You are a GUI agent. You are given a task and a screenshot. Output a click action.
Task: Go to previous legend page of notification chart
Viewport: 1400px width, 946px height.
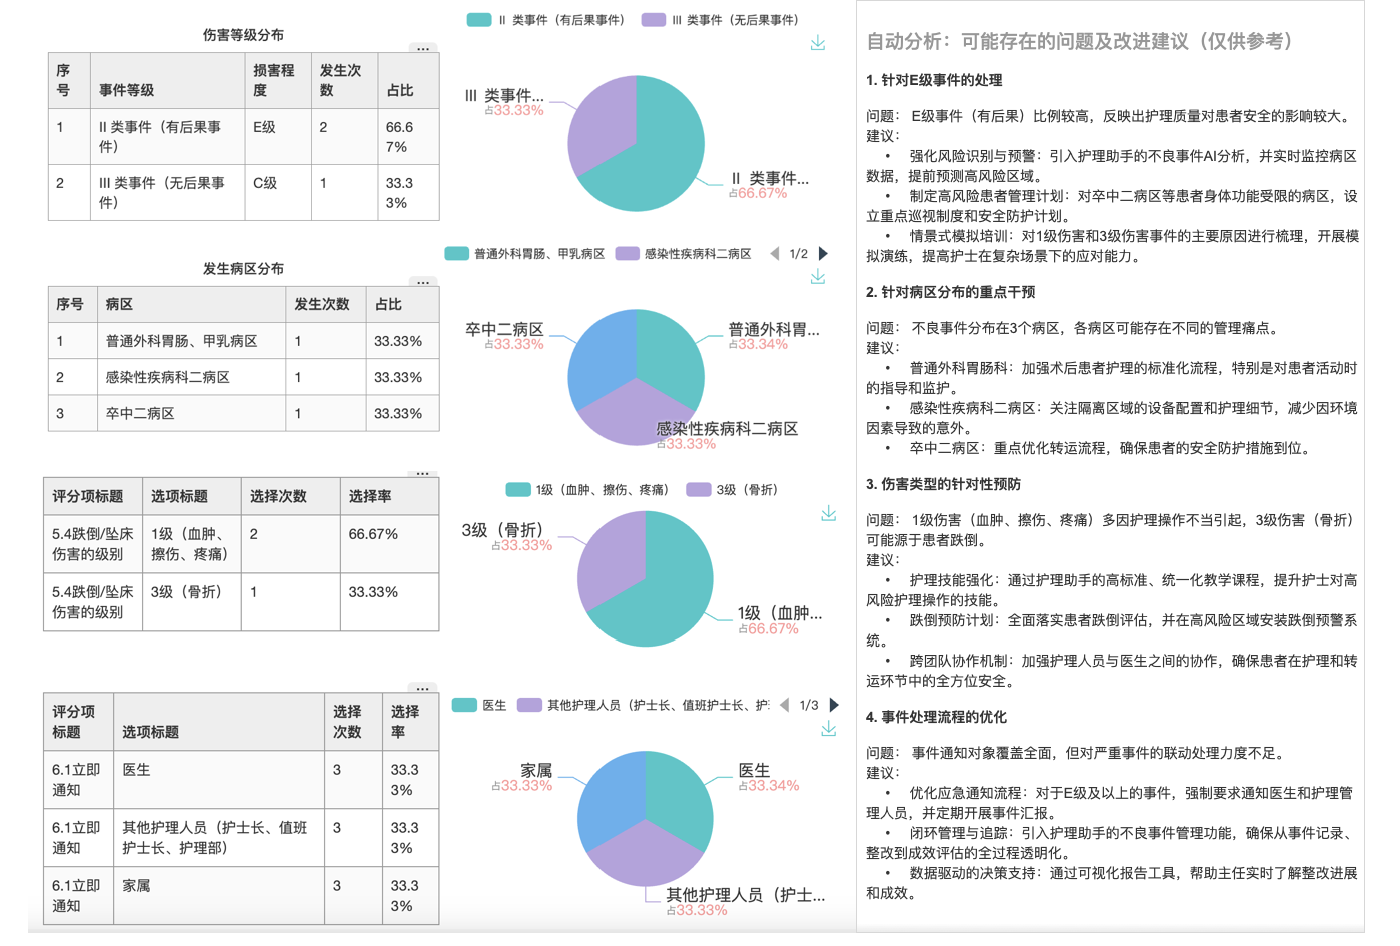[784, 705]
